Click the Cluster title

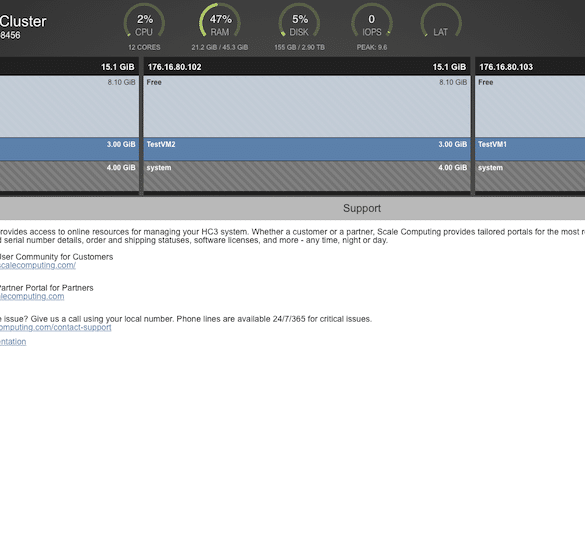tap(23, 21)
